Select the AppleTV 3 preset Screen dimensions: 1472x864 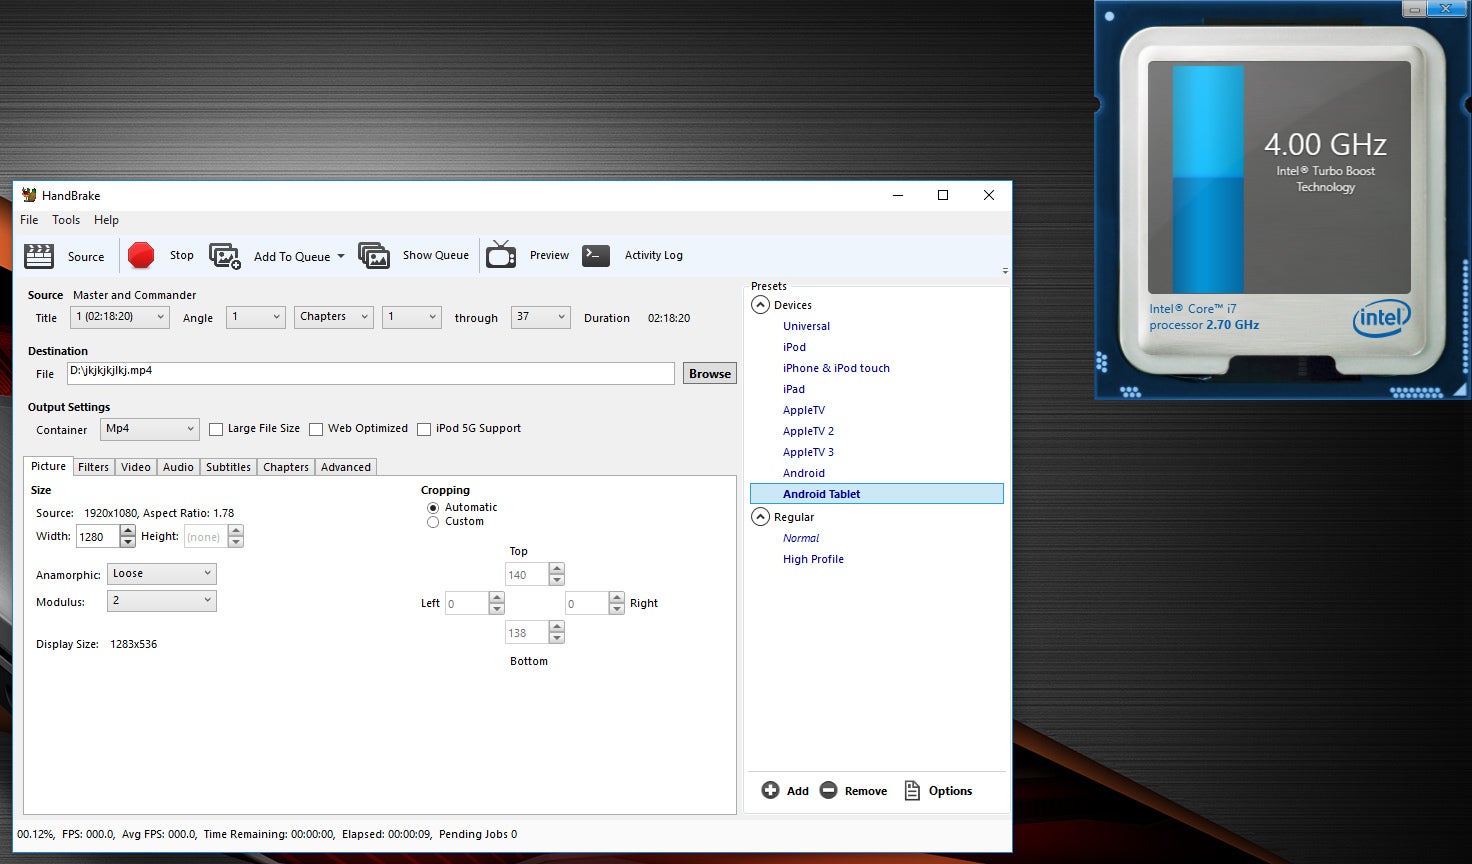[808, 452]
